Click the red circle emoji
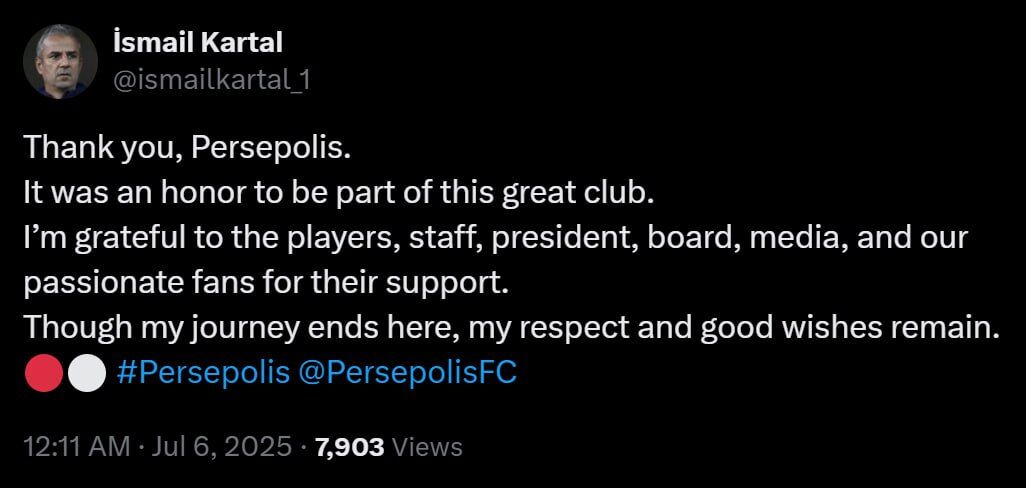 [x=43, y=373]
